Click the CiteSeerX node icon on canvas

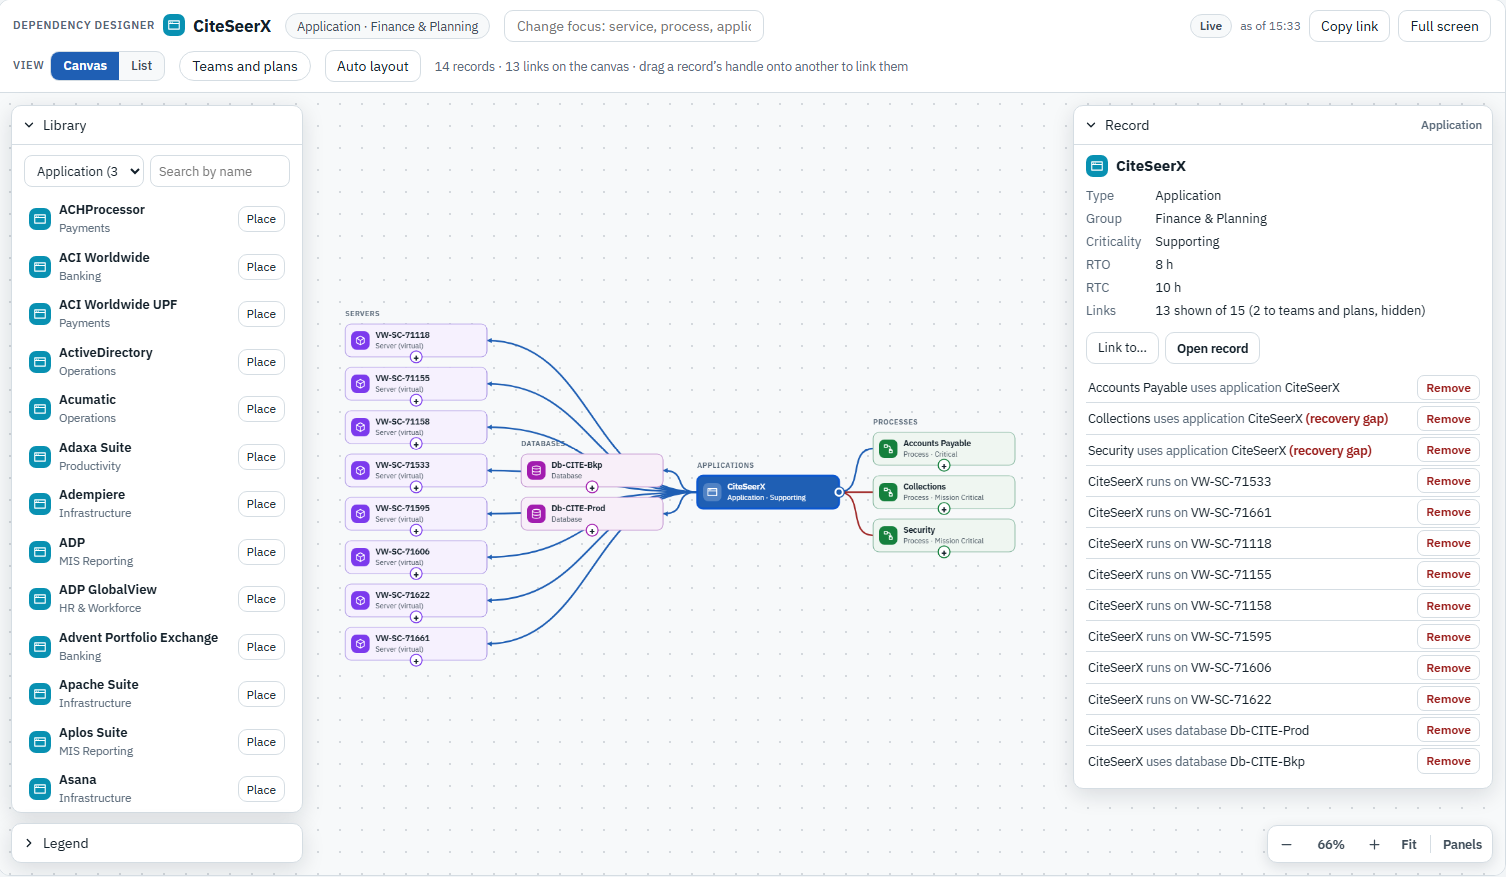[712, 492]
